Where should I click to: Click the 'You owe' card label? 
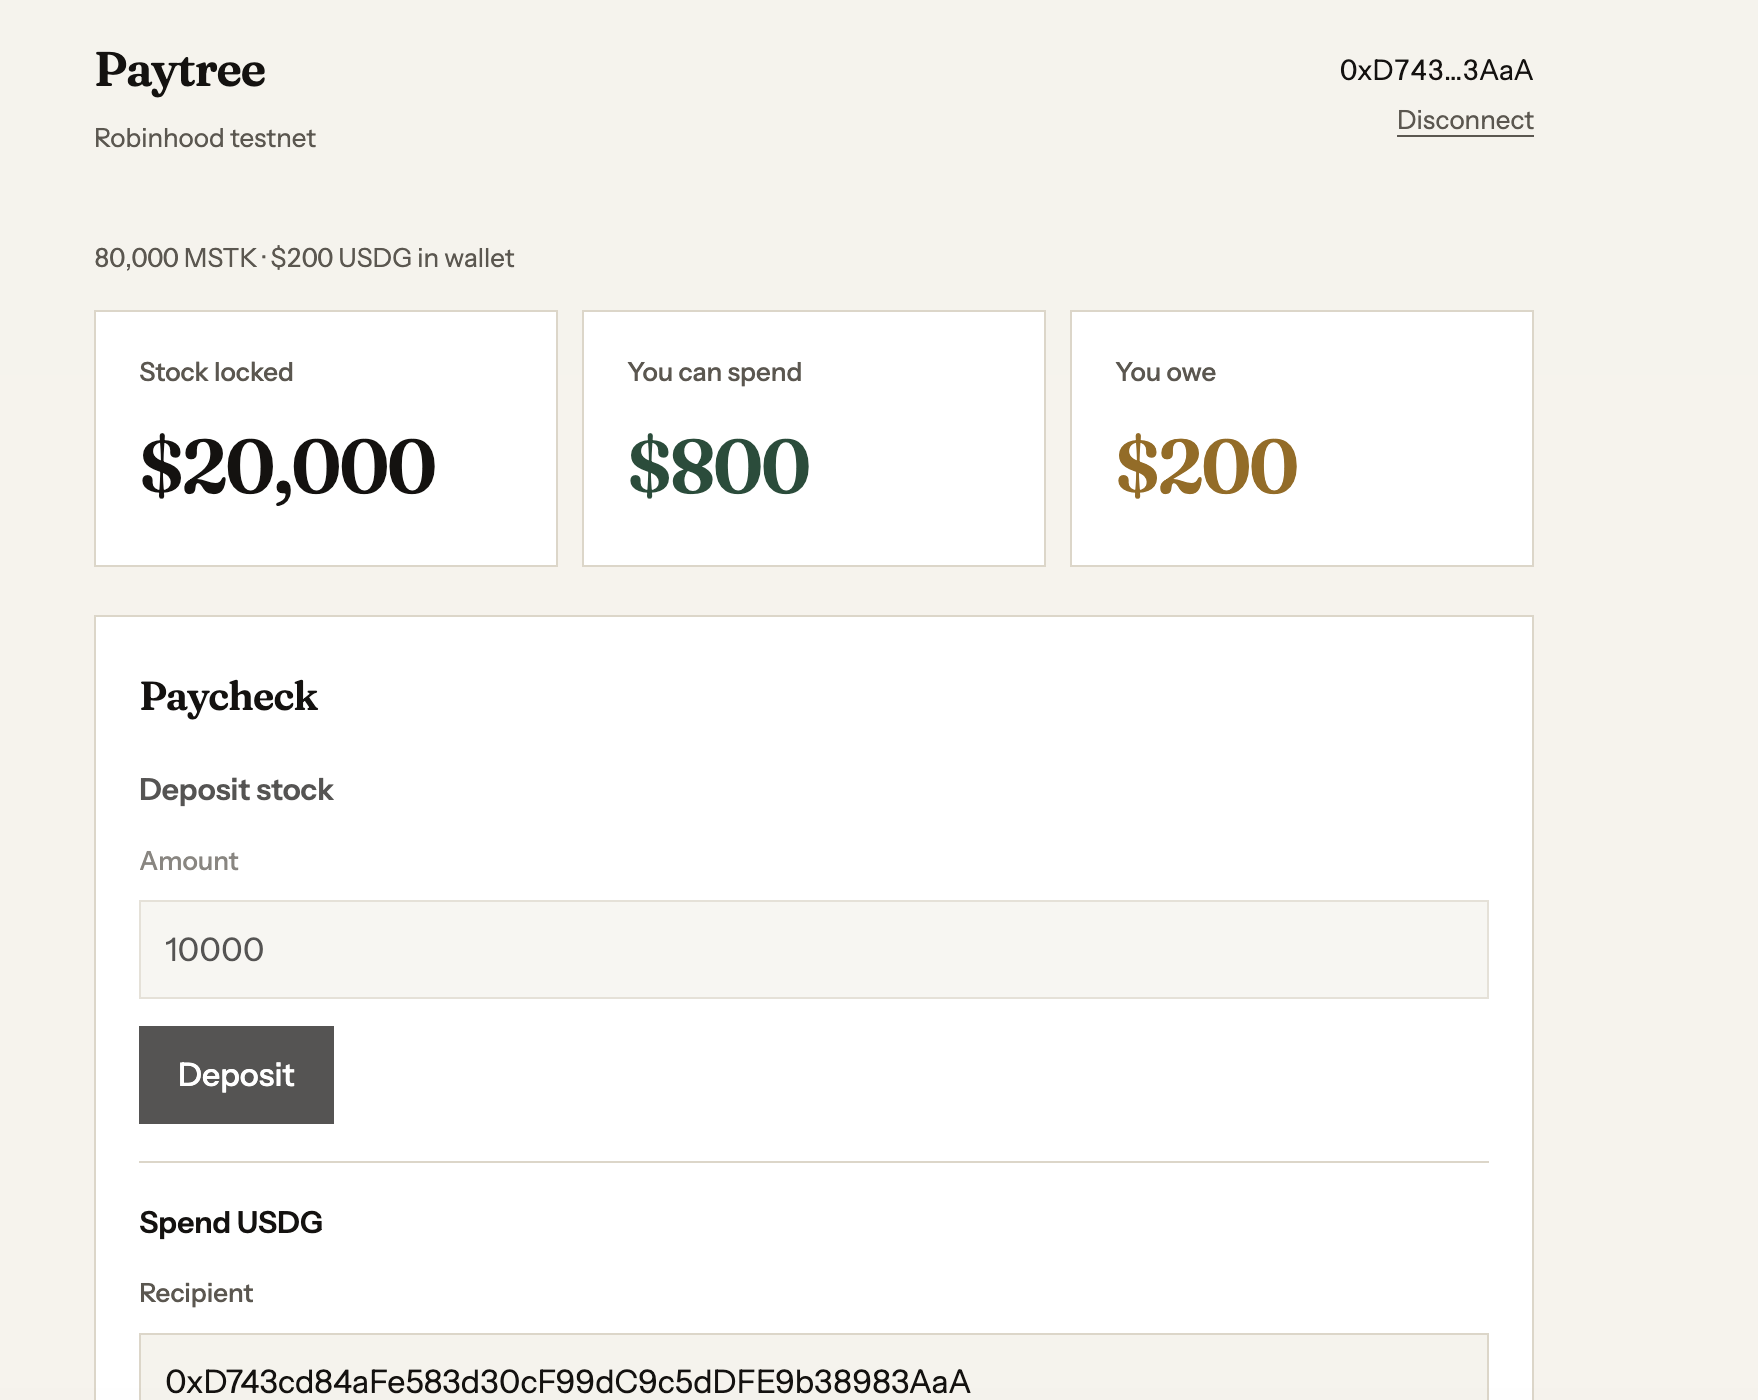(x=1166, y=372)
